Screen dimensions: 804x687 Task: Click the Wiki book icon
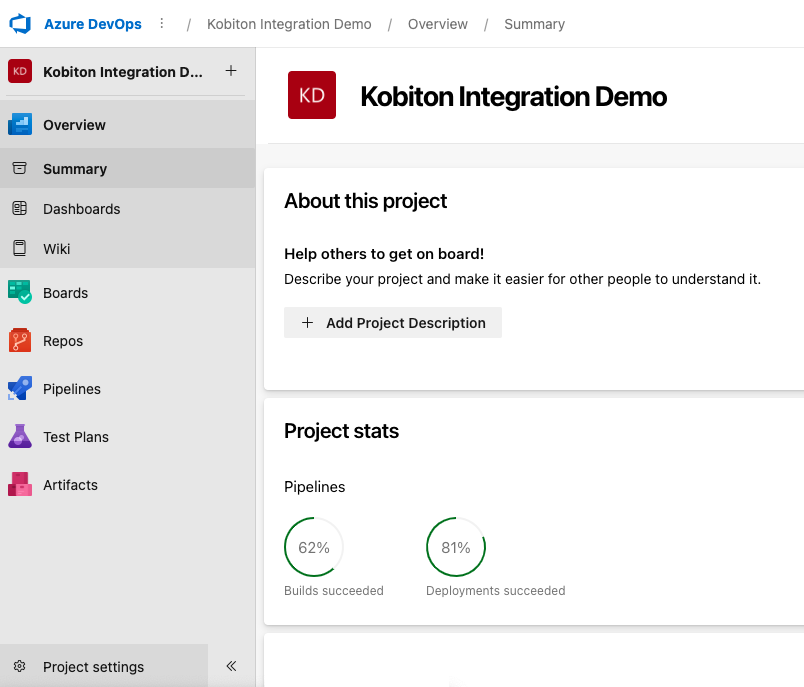point(19,248)
